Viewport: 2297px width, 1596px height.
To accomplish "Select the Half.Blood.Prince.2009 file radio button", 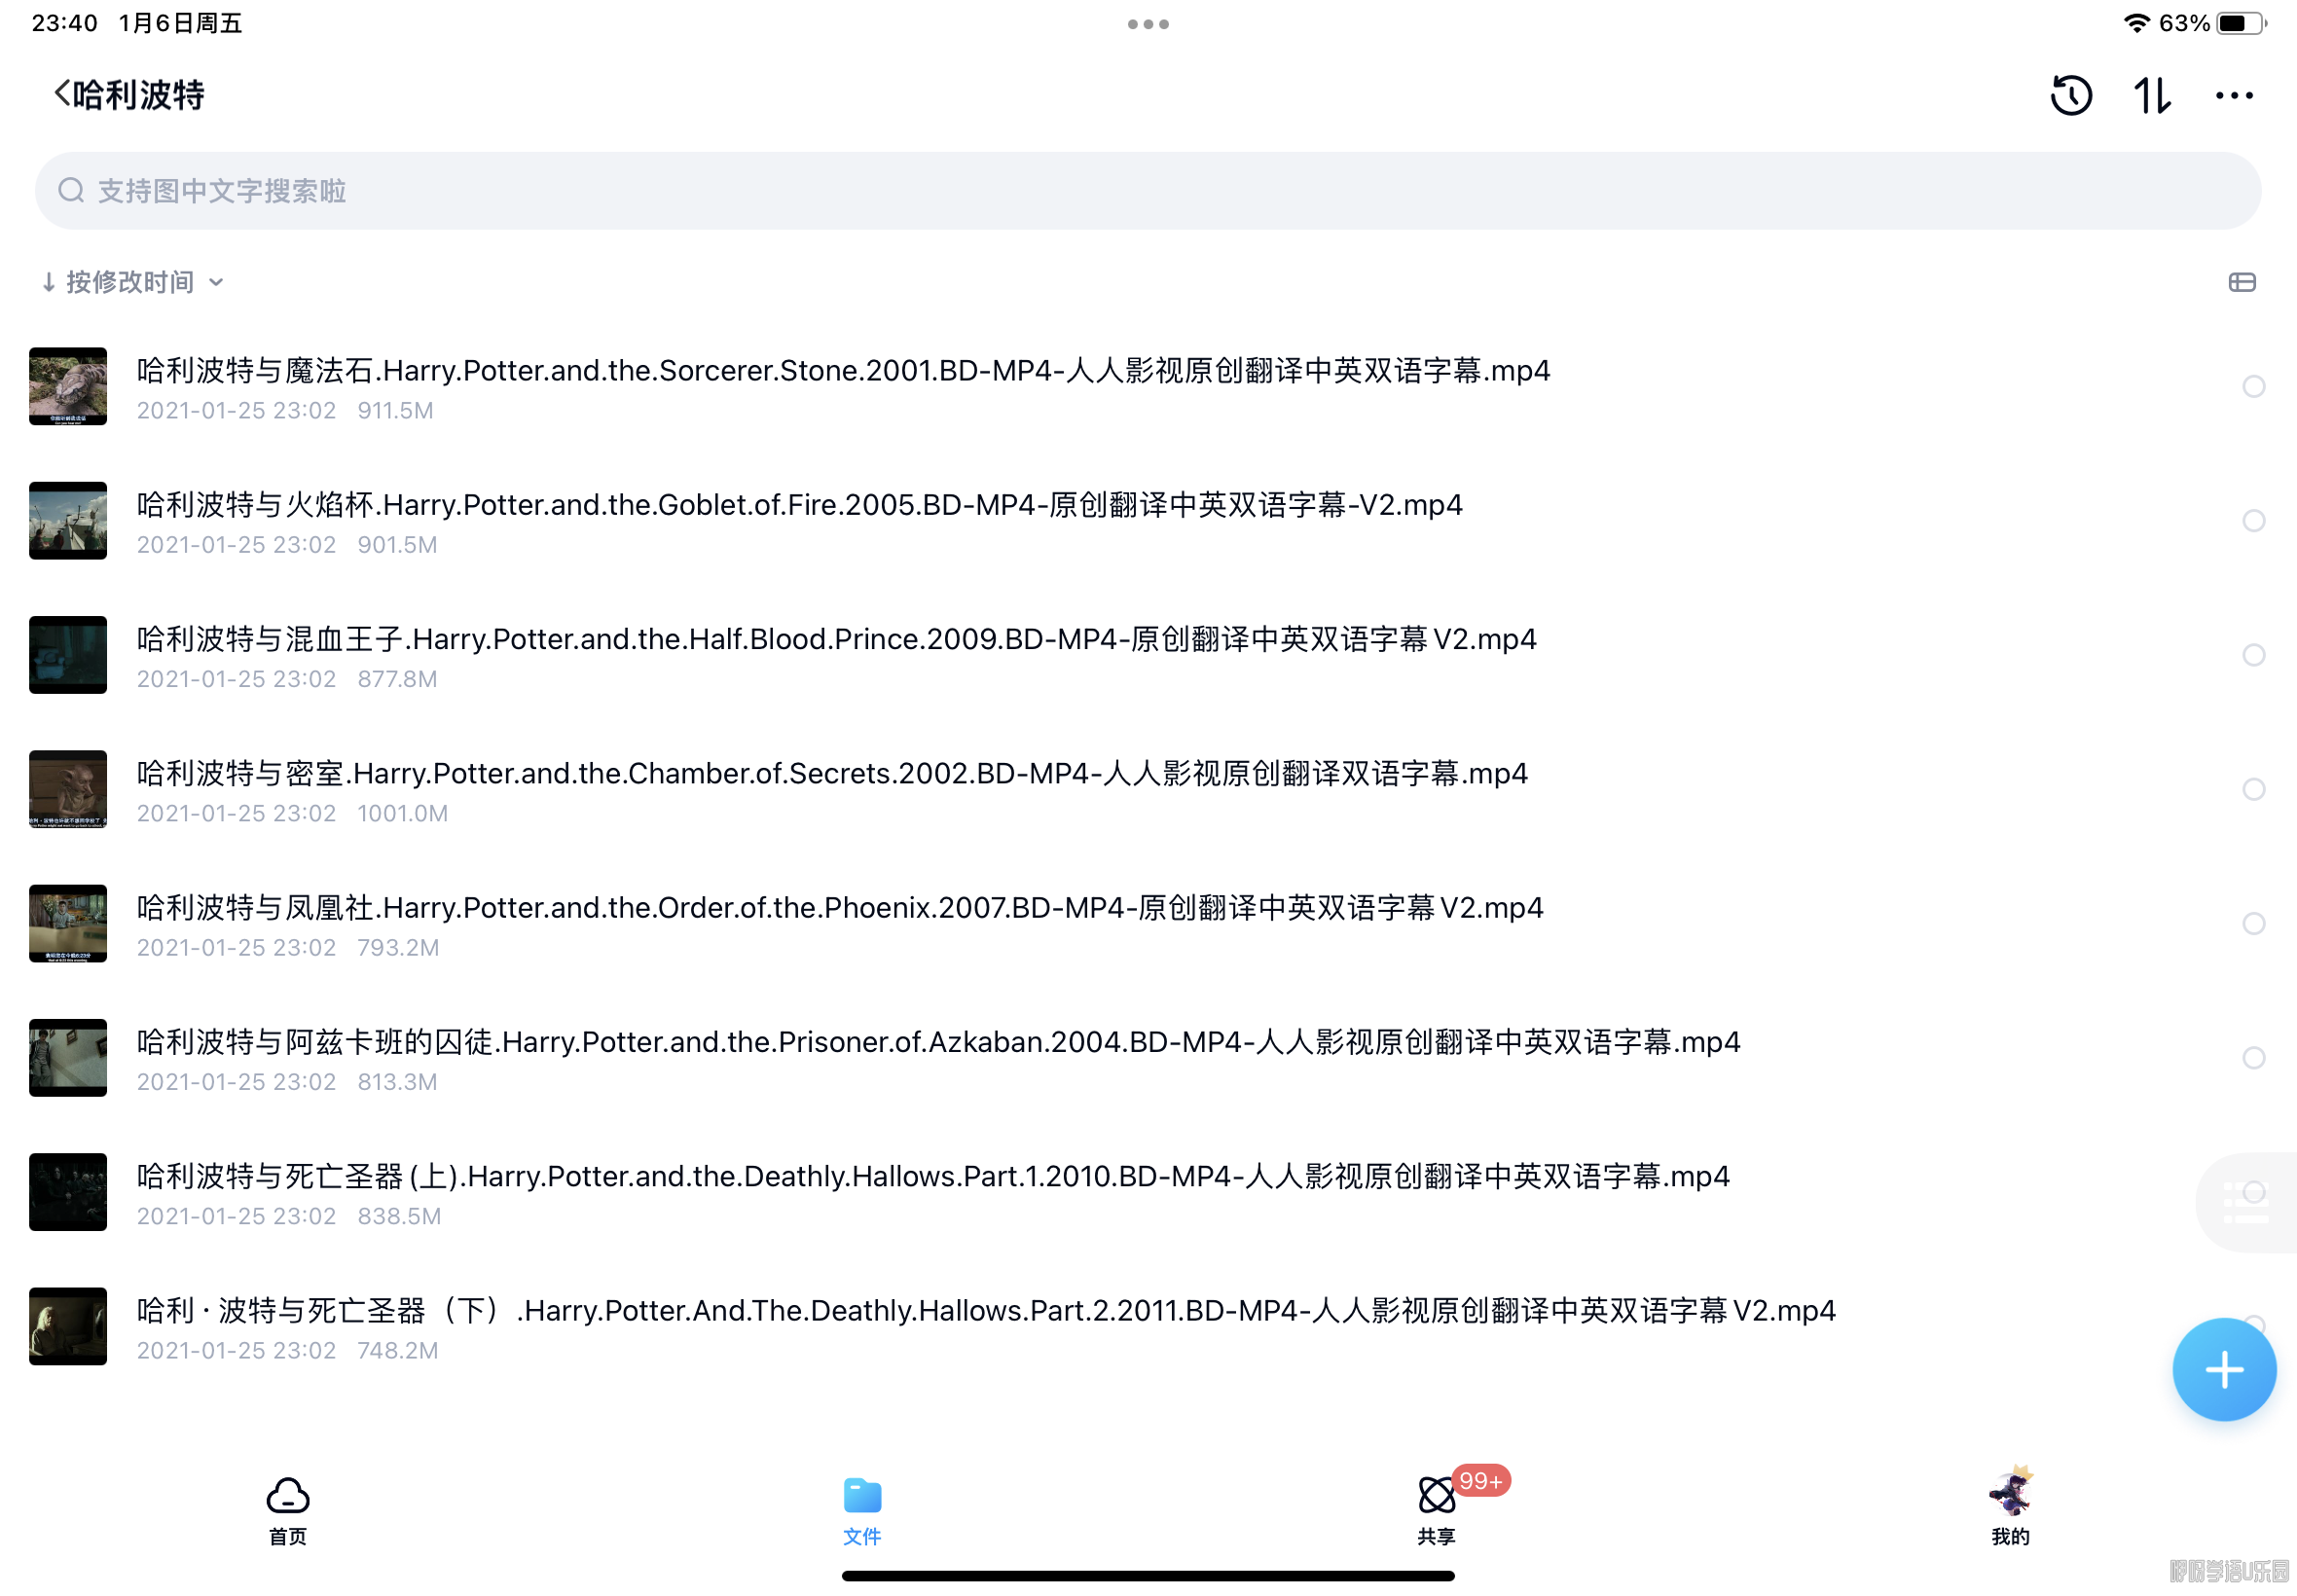I will pyautogui.click(x=2252, y=655).
